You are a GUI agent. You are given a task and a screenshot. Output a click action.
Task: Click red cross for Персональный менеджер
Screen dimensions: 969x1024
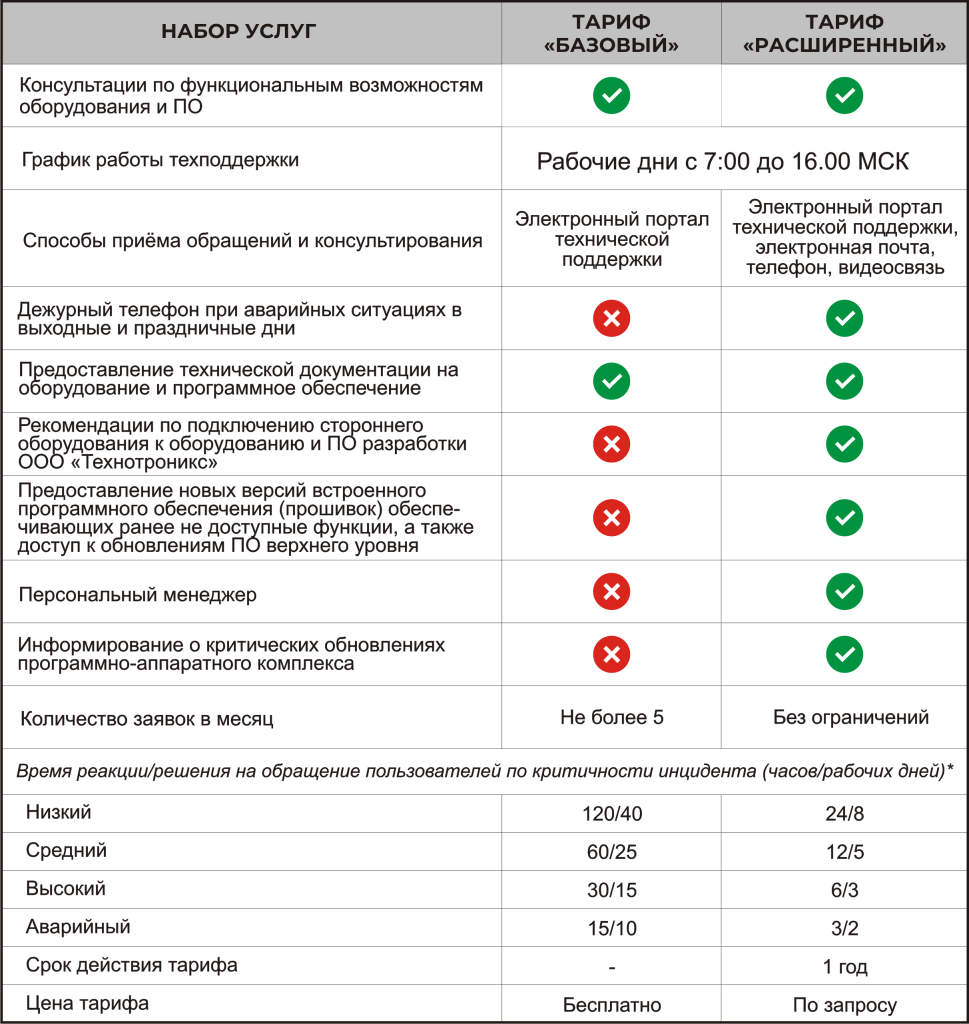pyautogui.click(x=611, y=592)
